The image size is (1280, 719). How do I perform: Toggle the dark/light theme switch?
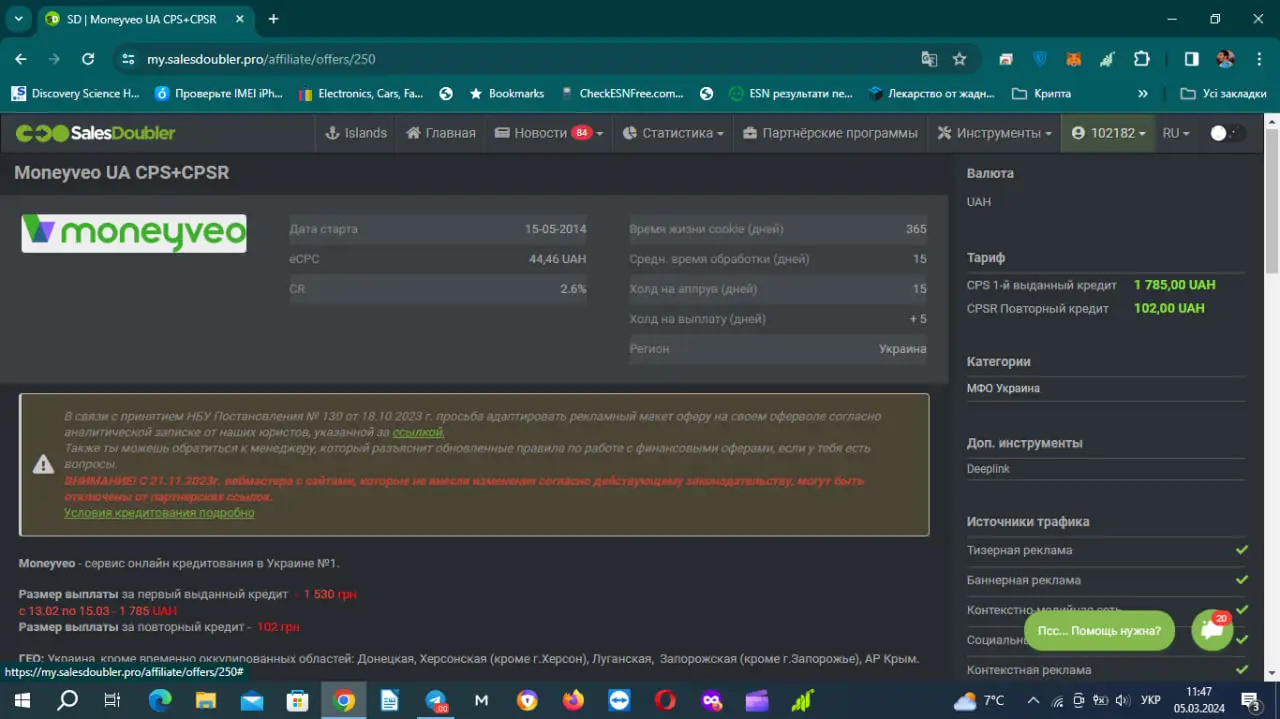(1227, 133)
